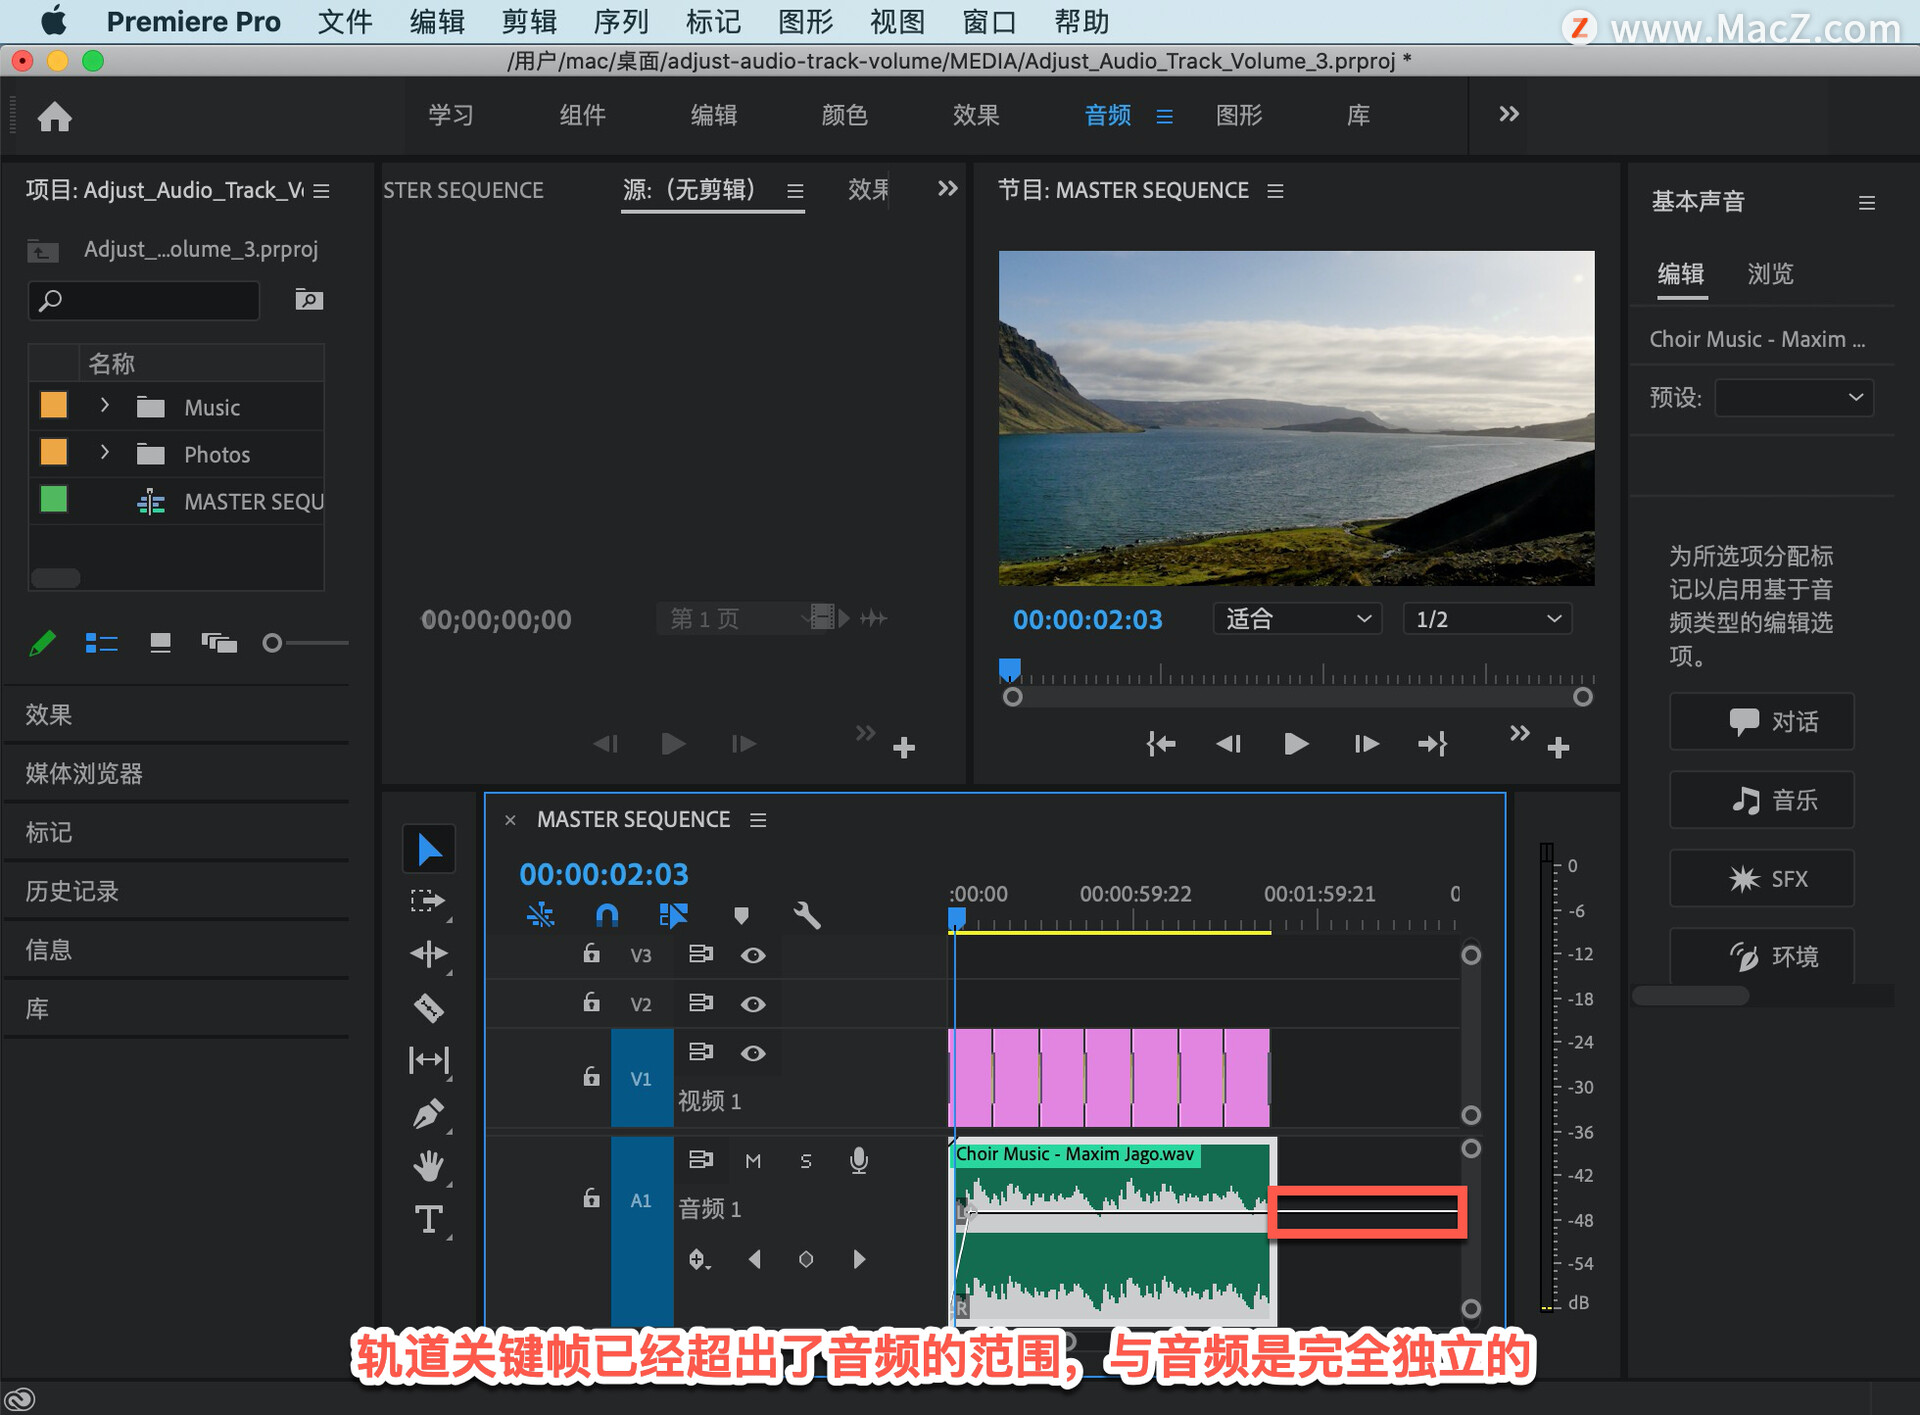Toggle insert sequences as nests icon
The image size is (1920, 1415).
pos(540,915)
